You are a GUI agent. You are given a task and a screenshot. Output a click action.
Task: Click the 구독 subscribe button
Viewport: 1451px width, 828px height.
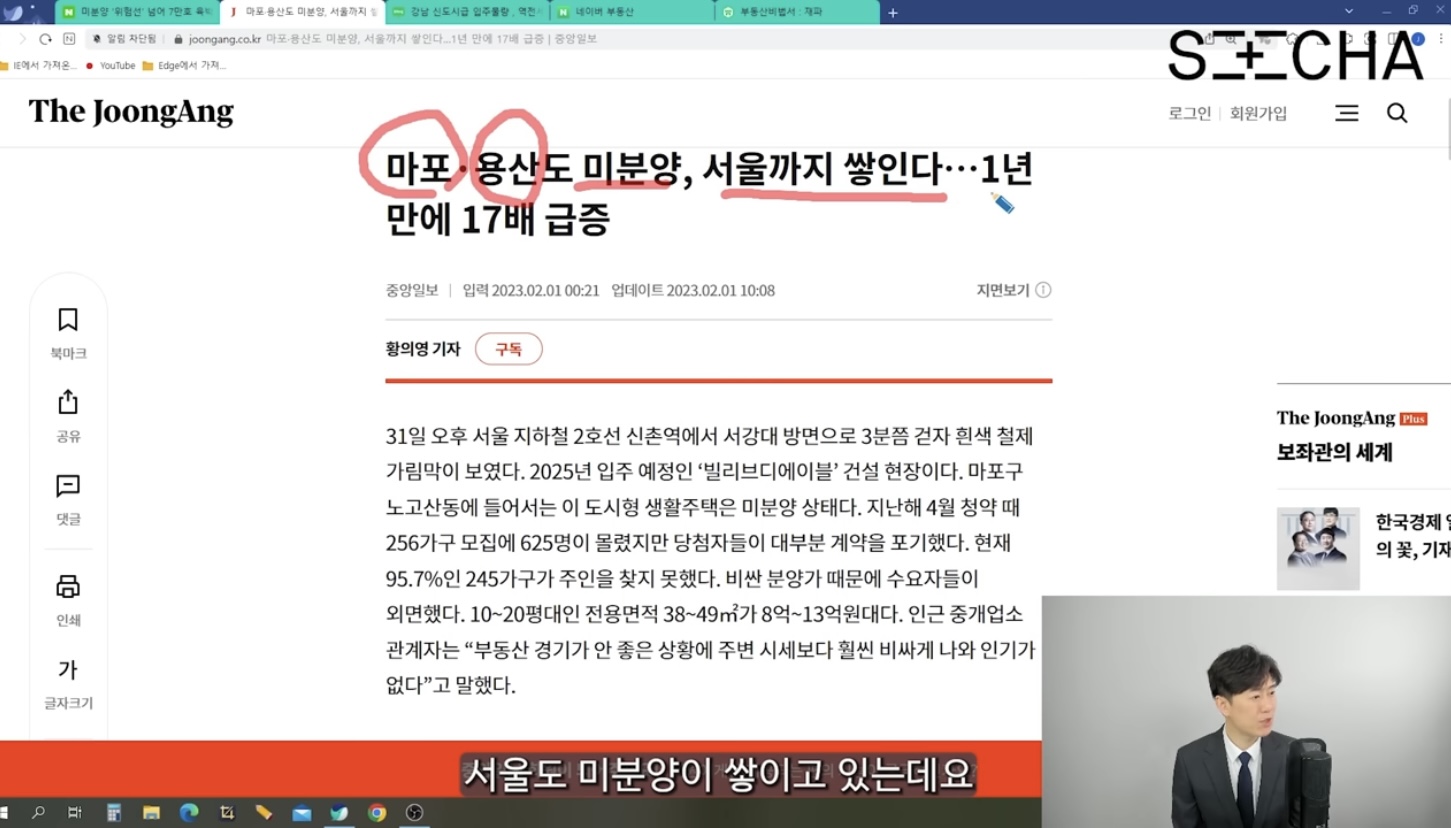coord(509,349)
